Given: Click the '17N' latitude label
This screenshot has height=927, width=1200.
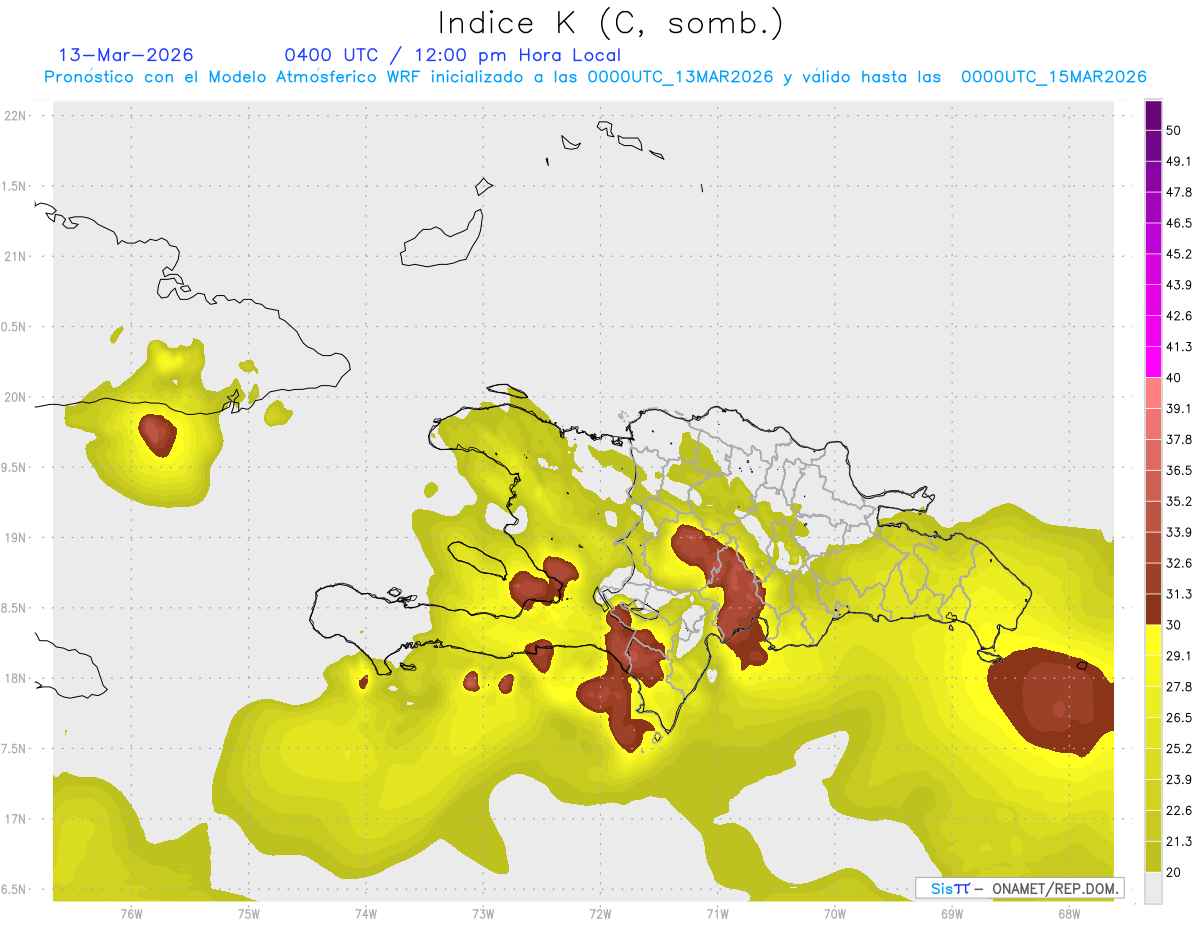Looking at the screenshot, I should tap(15, 820).
